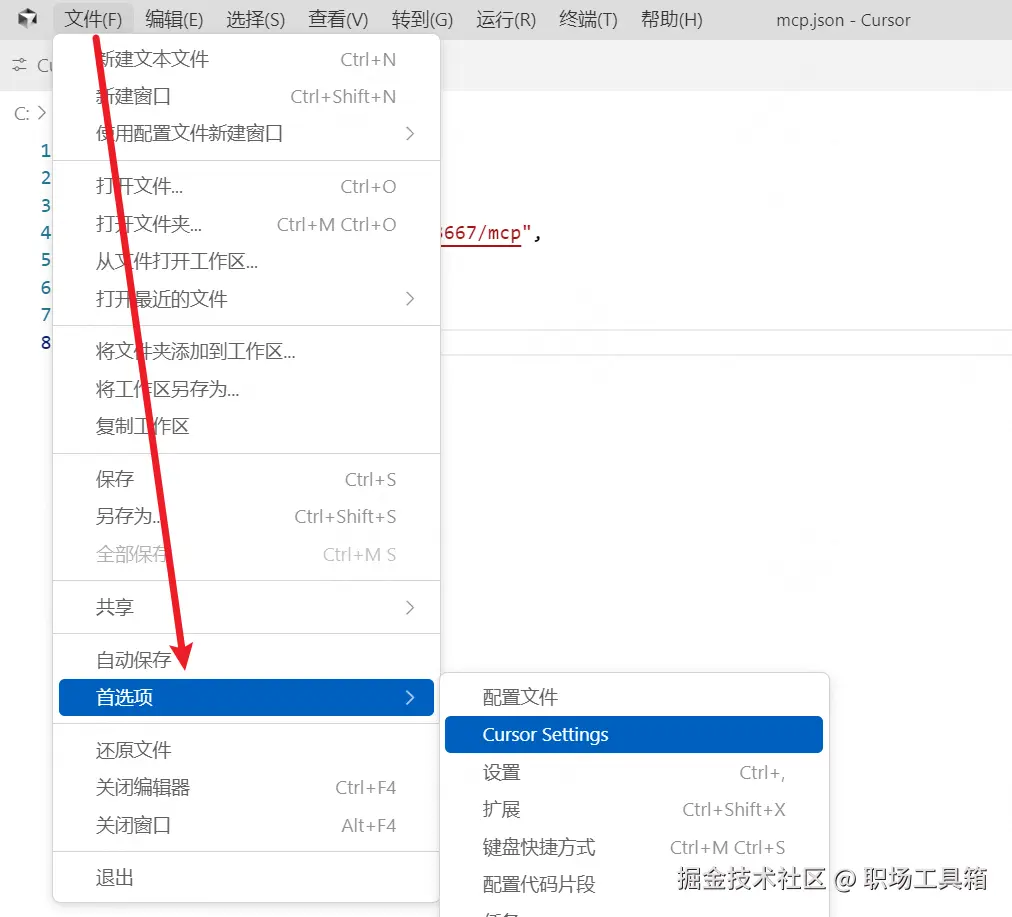Open the 终端(T) menu
This screenshot has width=1012, height=917.
coord(588,19)
